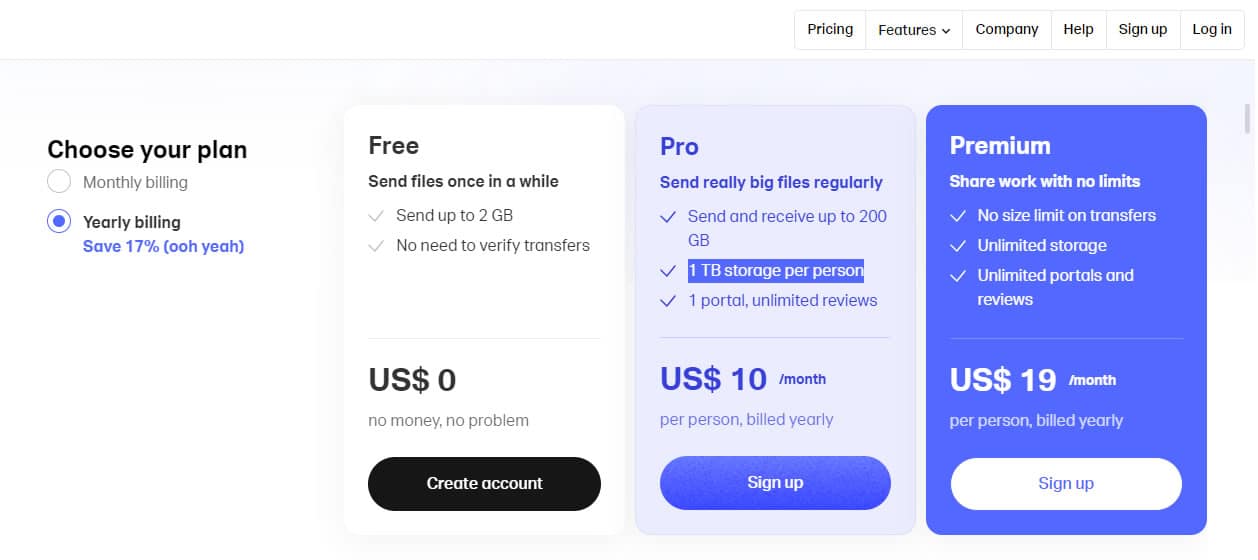The height and width of the screenshot is (560, 1258).
Task: Click the Log in link
Action: [1212, 30]
